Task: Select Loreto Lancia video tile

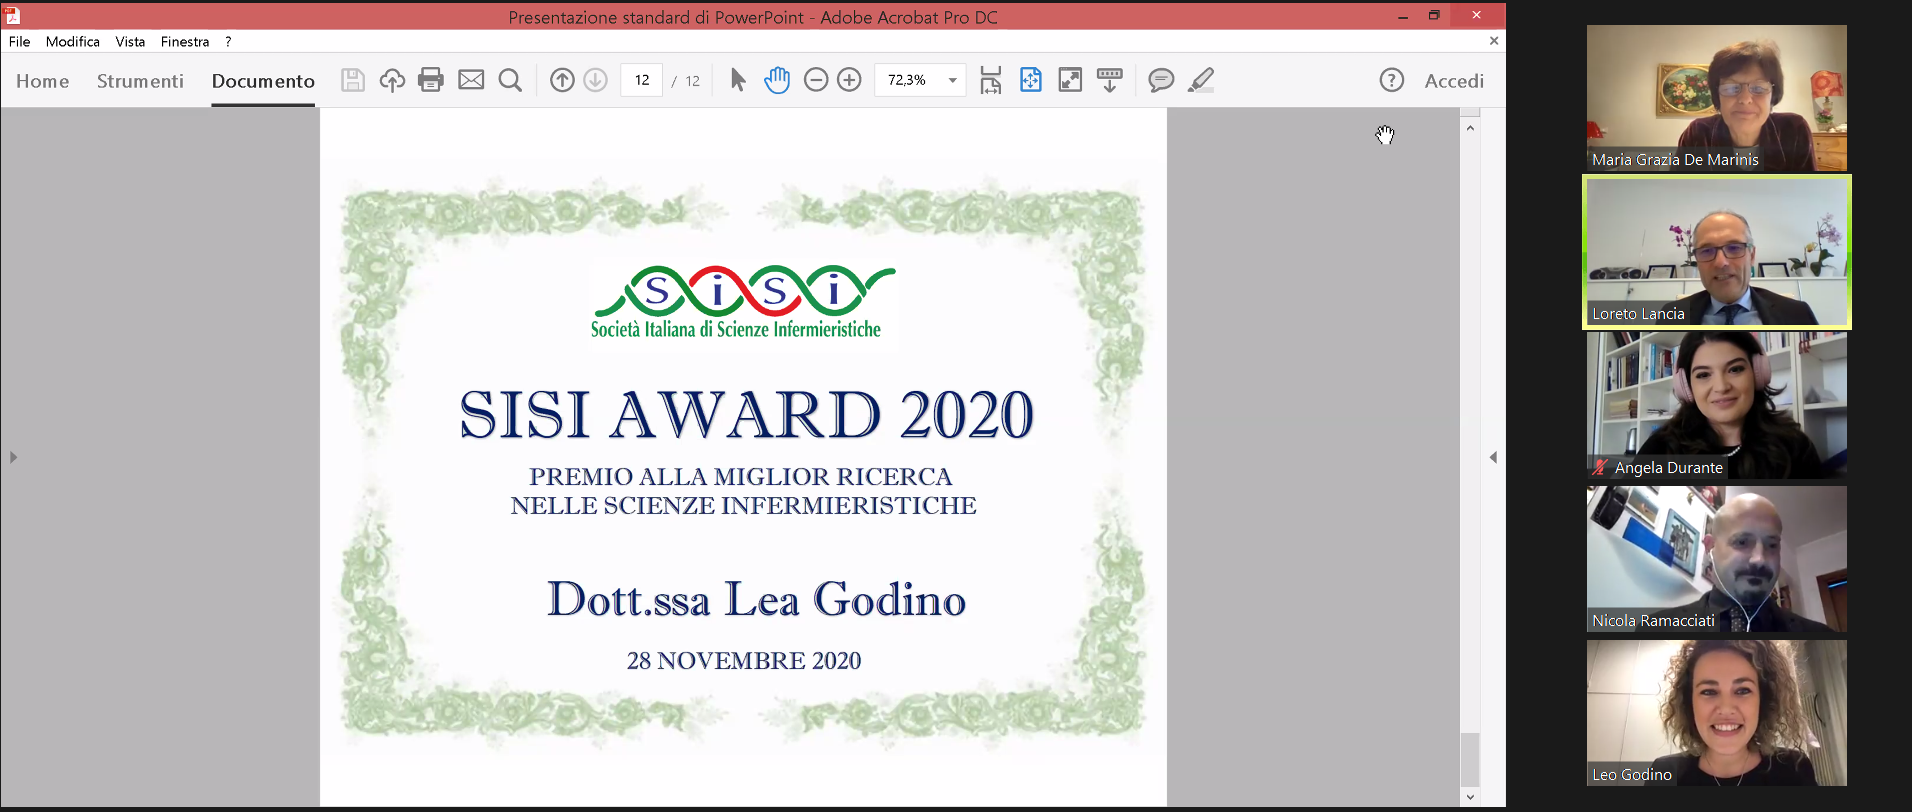Action: [x=1717, y=252]
